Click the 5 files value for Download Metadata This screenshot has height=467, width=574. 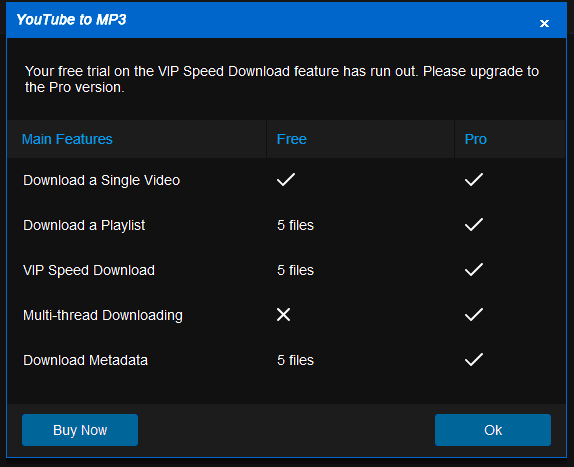[295, 360]
